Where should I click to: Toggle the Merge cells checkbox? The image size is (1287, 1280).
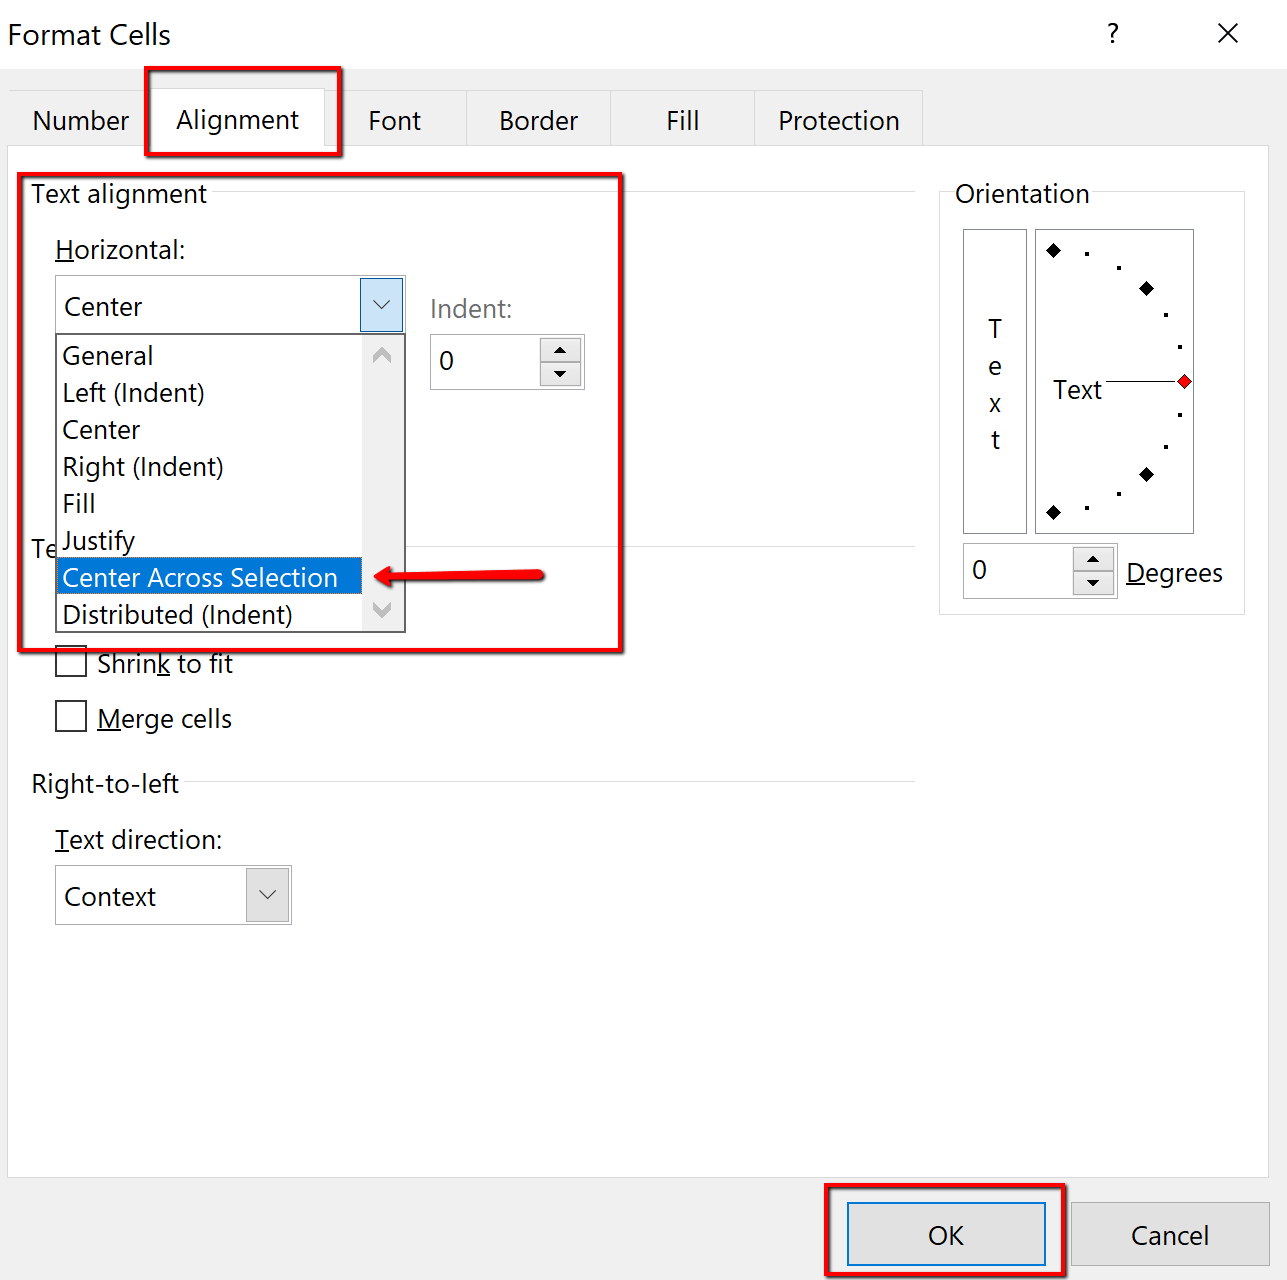(x=71, y=717)
